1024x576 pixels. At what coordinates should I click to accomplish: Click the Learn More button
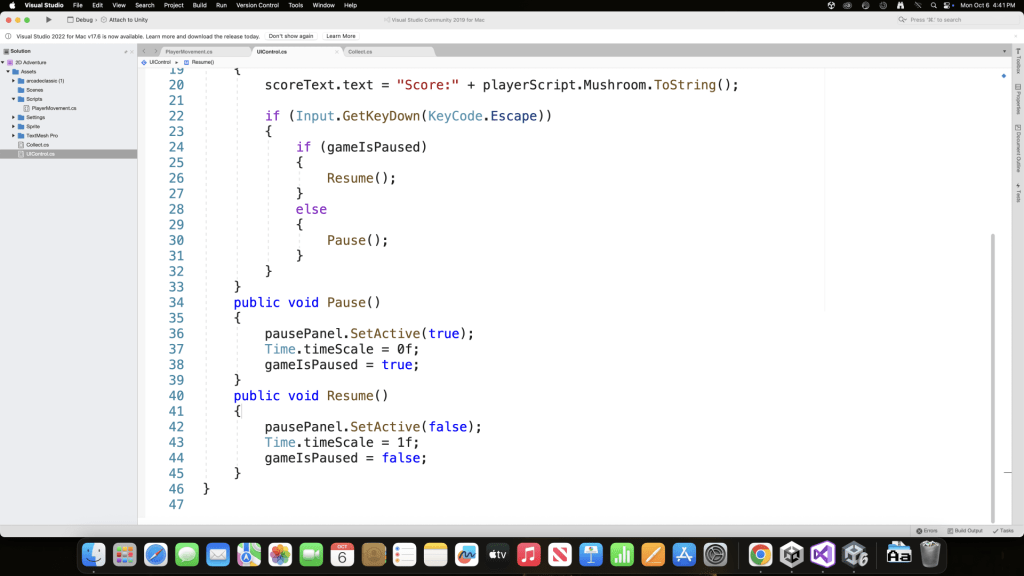(341, 36)
